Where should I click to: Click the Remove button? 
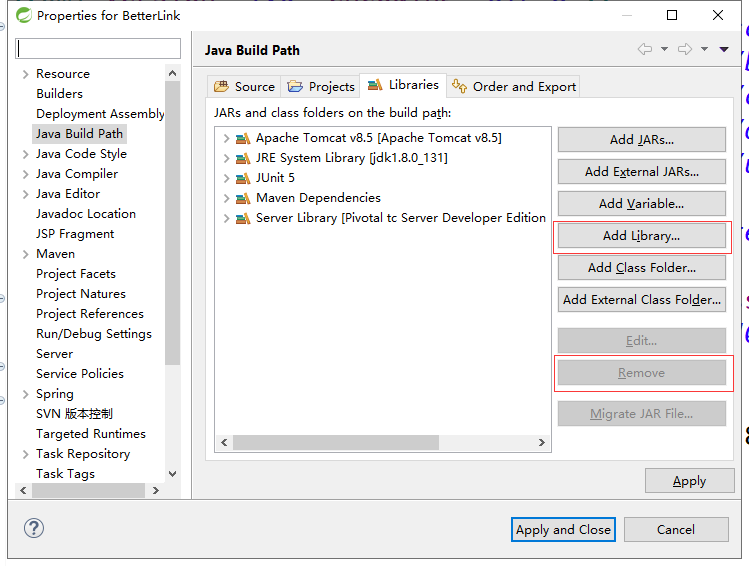click(x=642, y=373)
